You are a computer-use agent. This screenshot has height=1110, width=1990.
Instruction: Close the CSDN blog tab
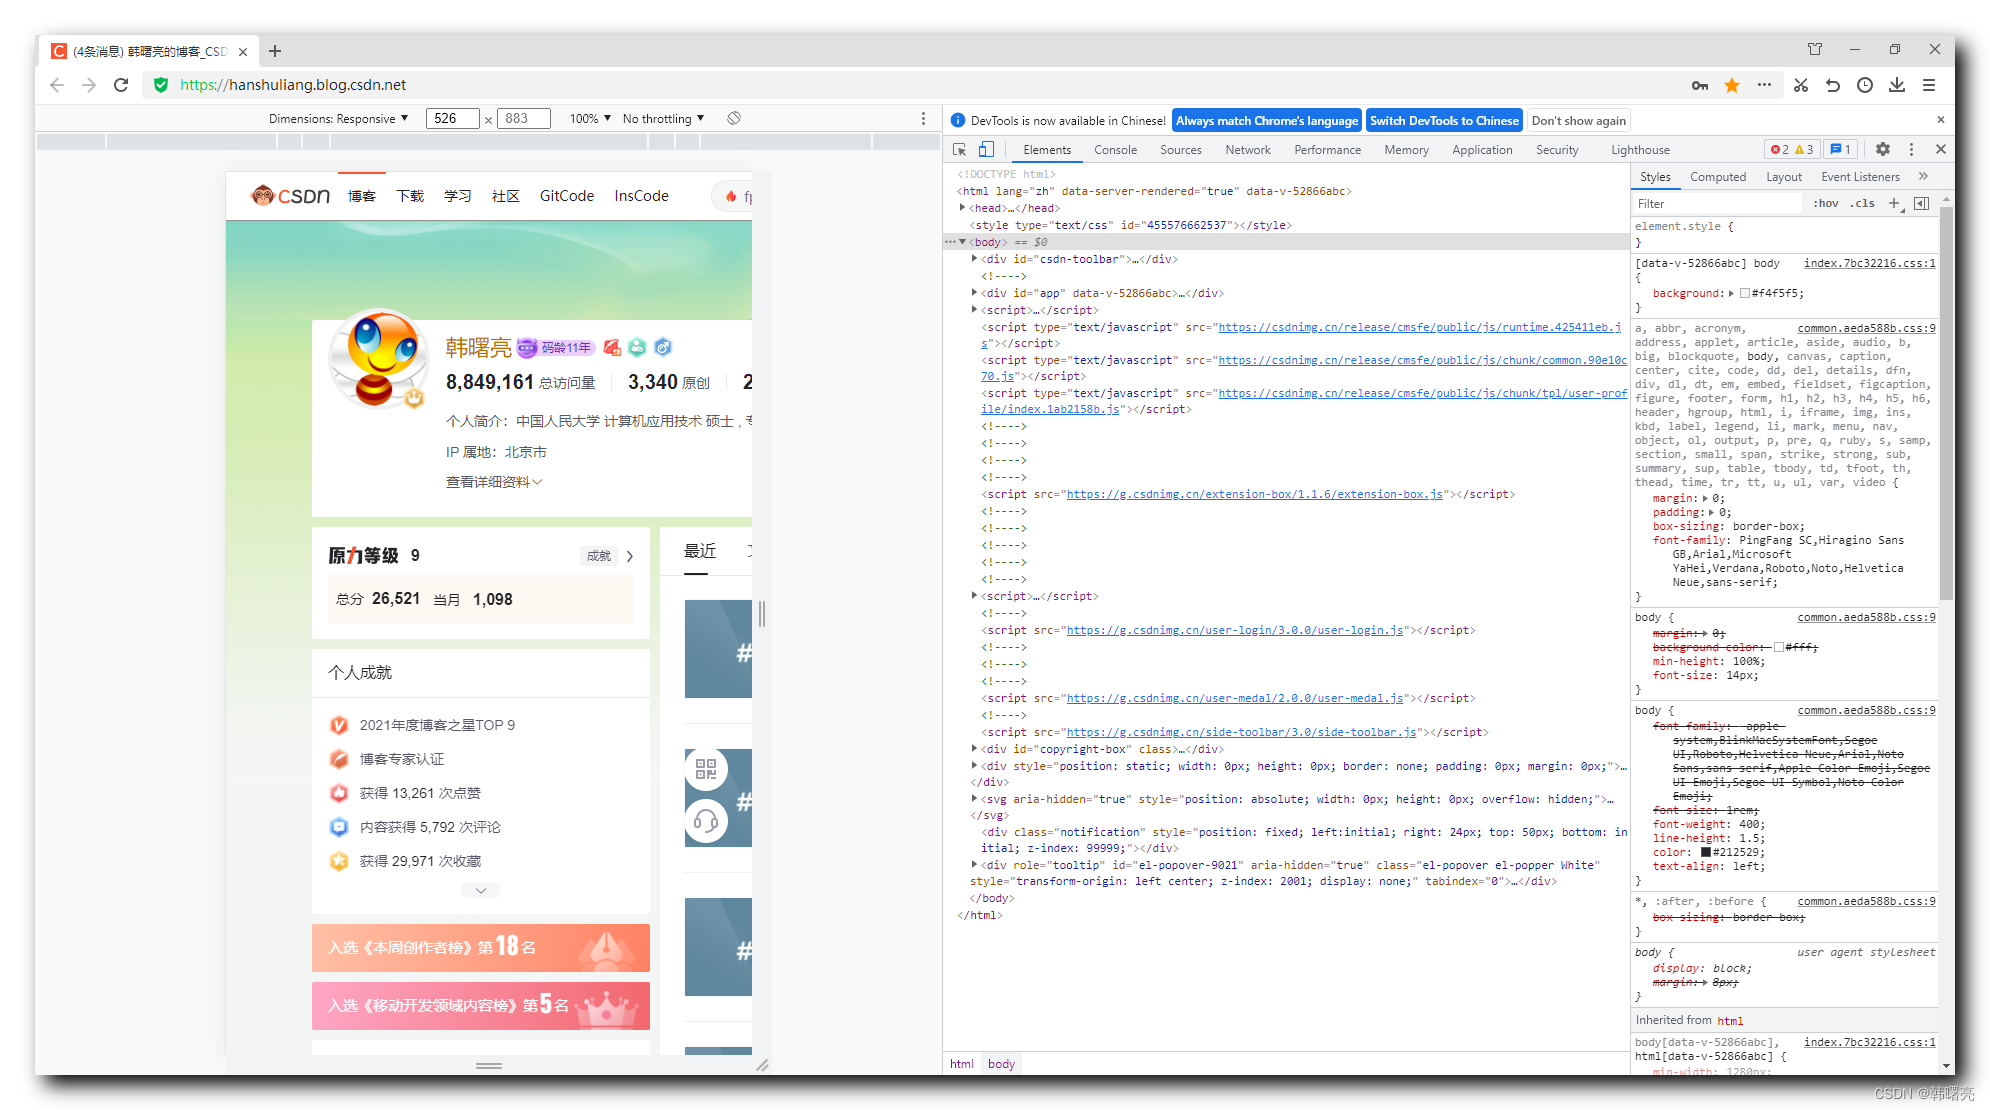(x=243, y=51)
